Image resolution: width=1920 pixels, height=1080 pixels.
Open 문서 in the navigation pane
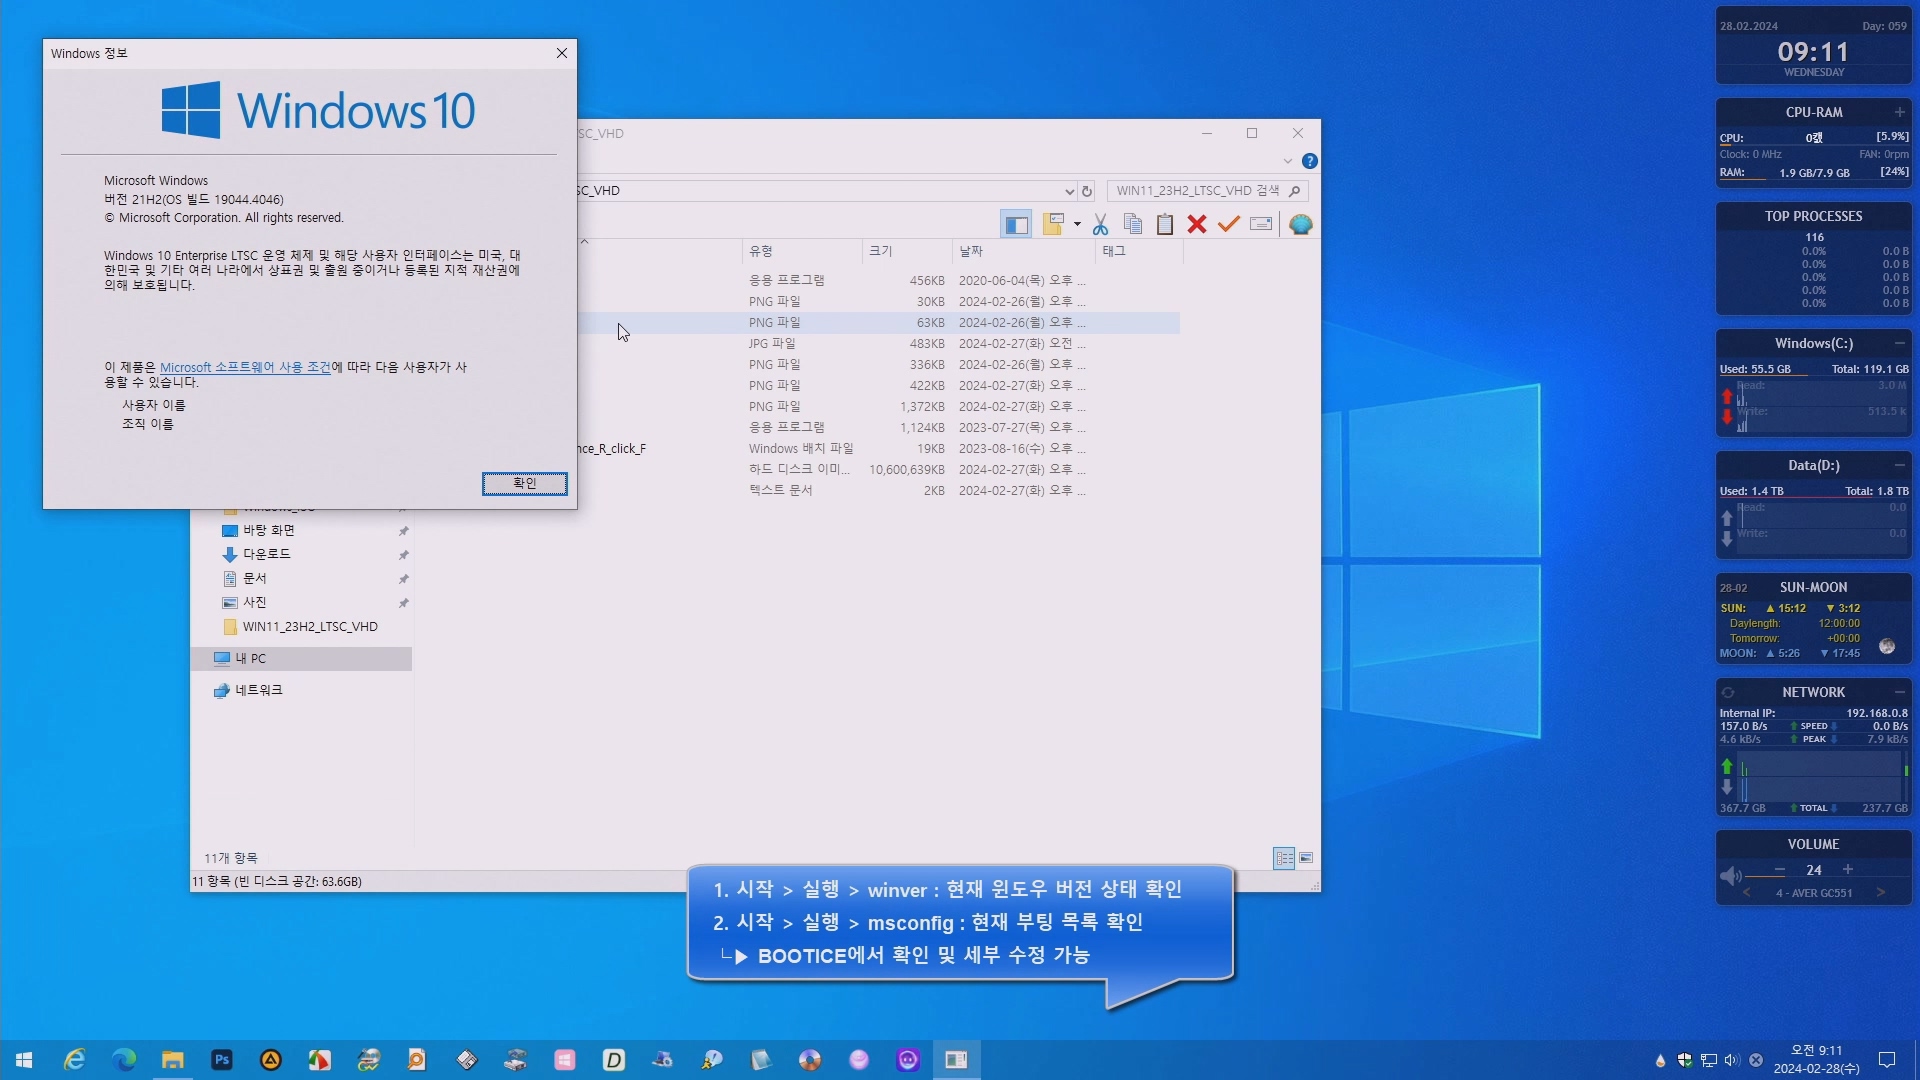[254, 578]
